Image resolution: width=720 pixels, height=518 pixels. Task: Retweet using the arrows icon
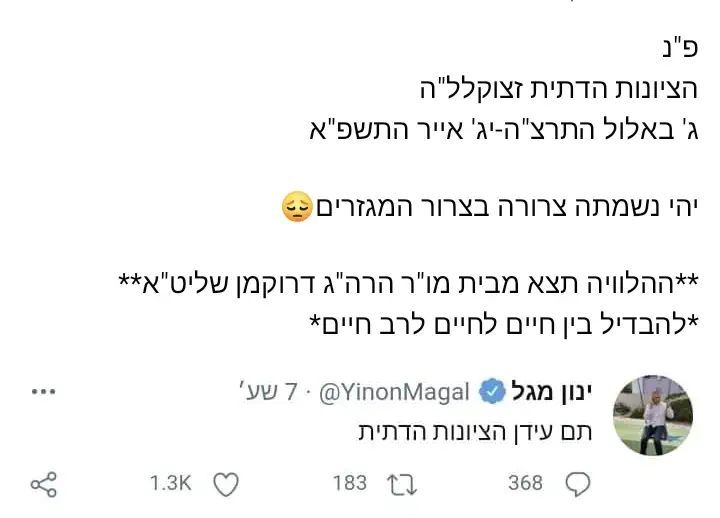tap(401, 485)
